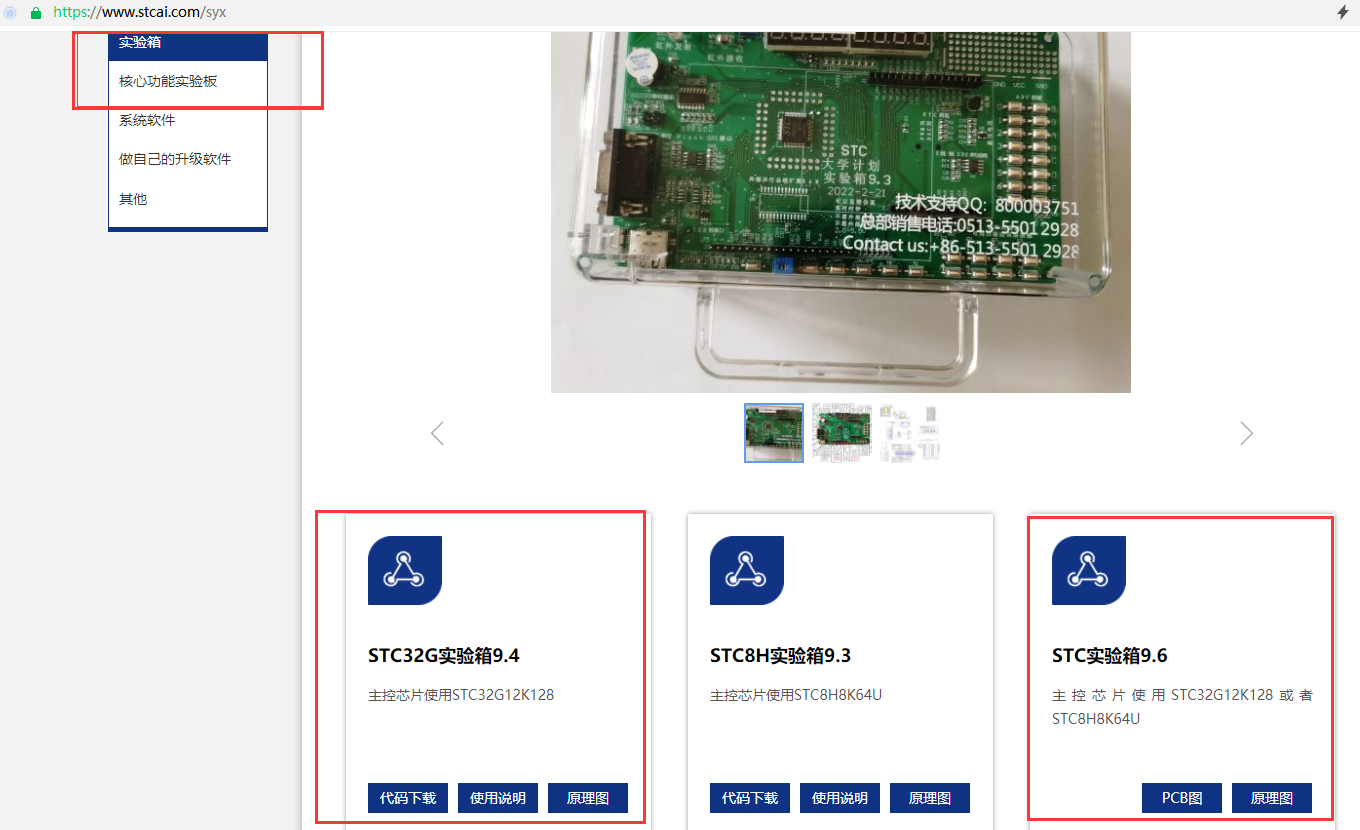Open 核心功能实验板 sidebar item
1360x830 pixels.
pyautogui.click(x=188, y=81)
